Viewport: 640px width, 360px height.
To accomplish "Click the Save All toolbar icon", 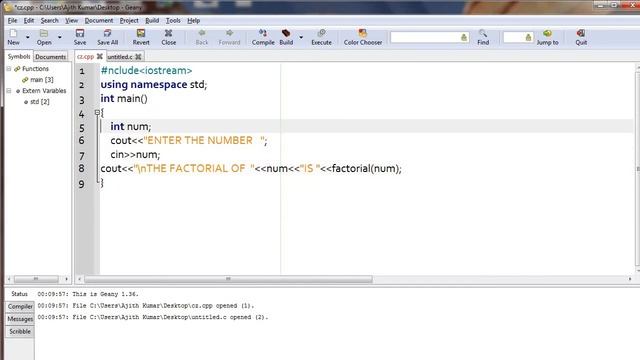I will [x=107, y=37].
